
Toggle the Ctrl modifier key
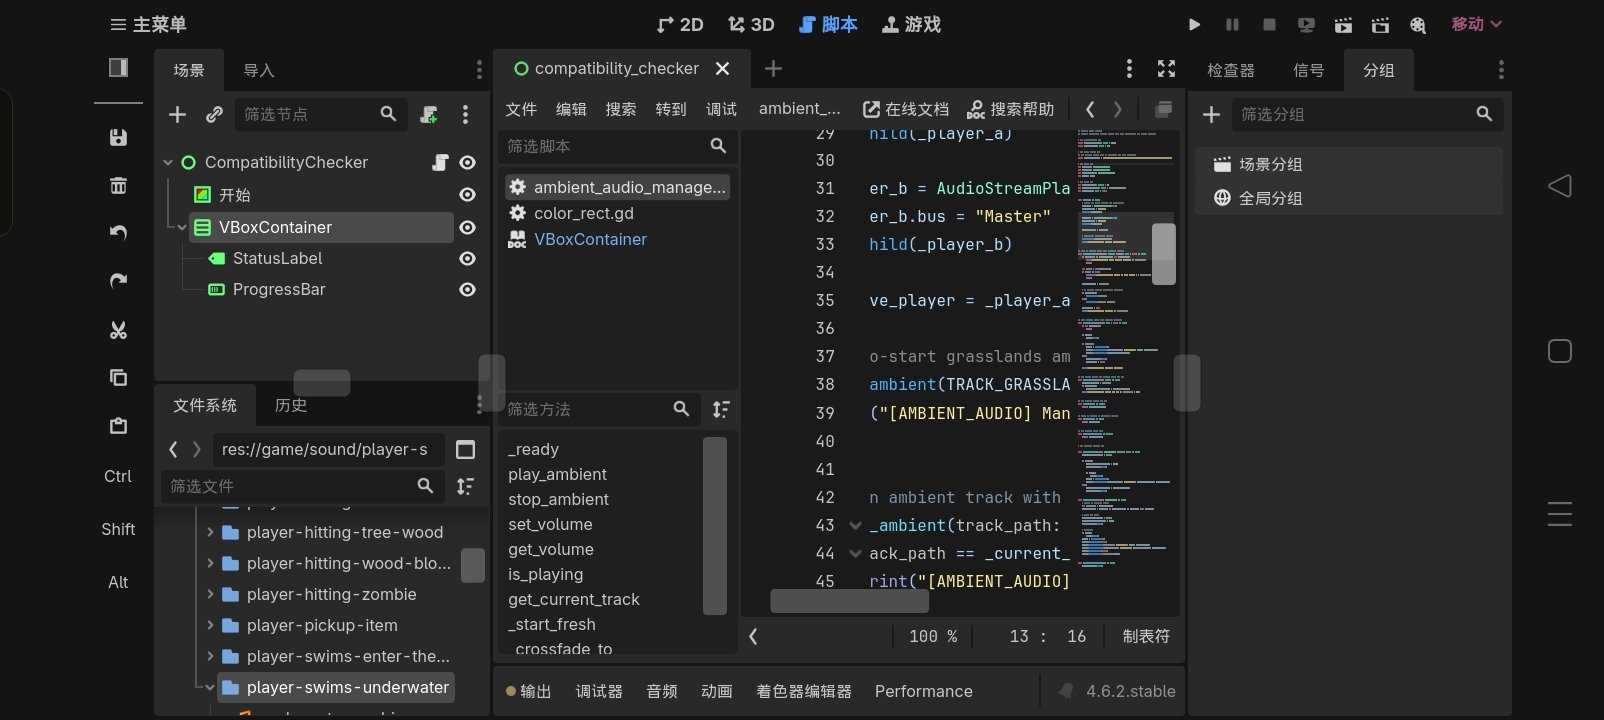click(118, 476)
